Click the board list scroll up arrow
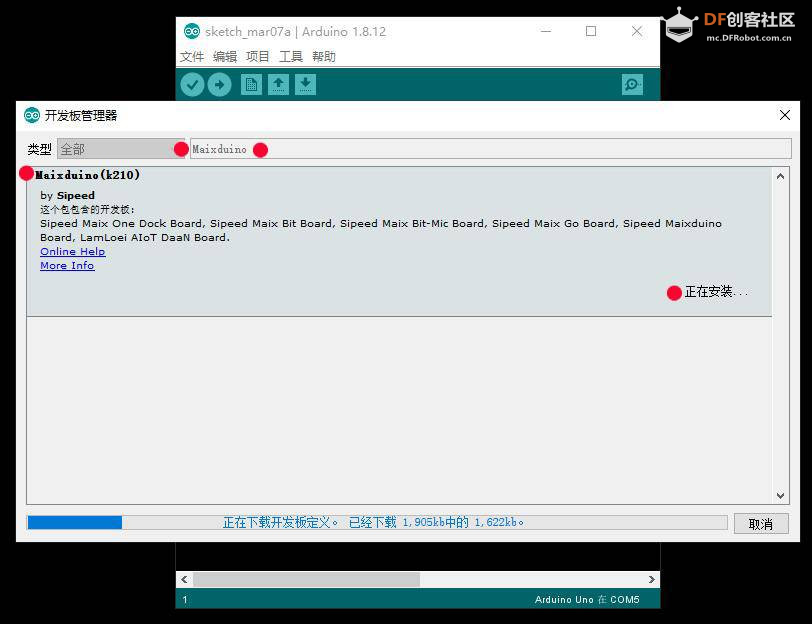Image resolution: width=812 pixels, height=624 pixels. [780, 177]
